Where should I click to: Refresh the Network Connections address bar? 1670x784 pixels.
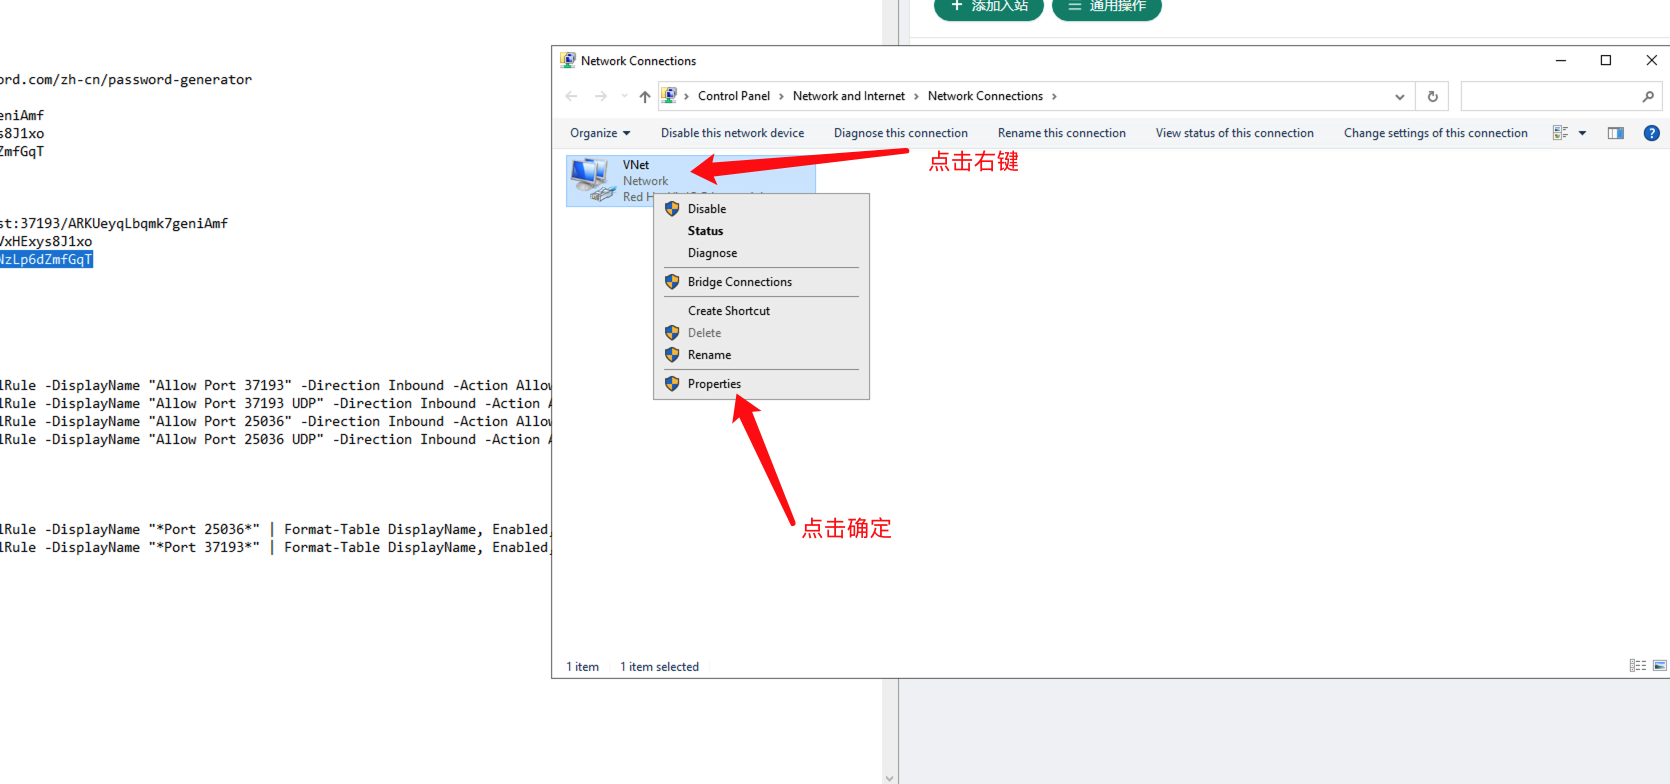pos(1432,97)
